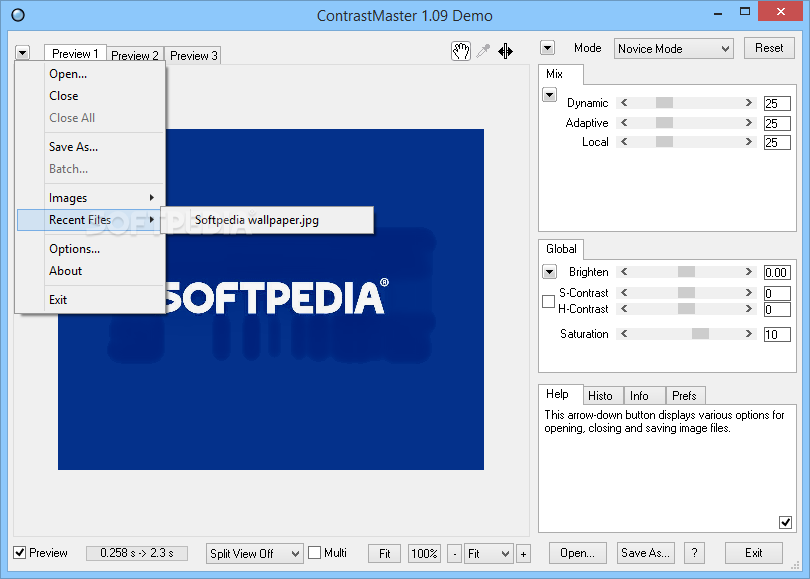
Task: Switch to the Preview 3 tab
Action: (x=194, y=55)
